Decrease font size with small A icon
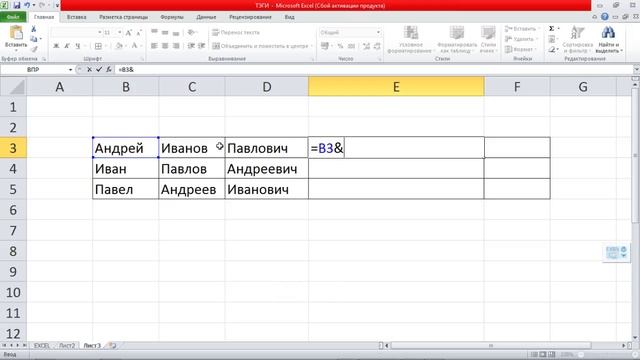640x360 pixels. point(139,33)
